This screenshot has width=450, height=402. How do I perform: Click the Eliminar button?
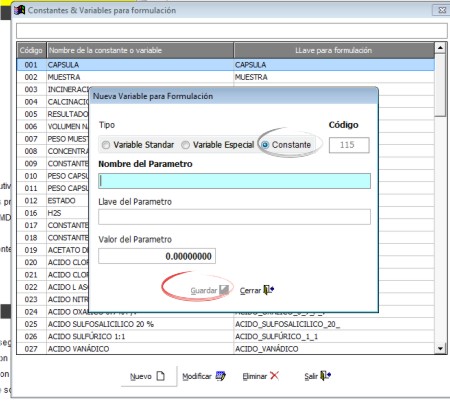coord(260,376)
